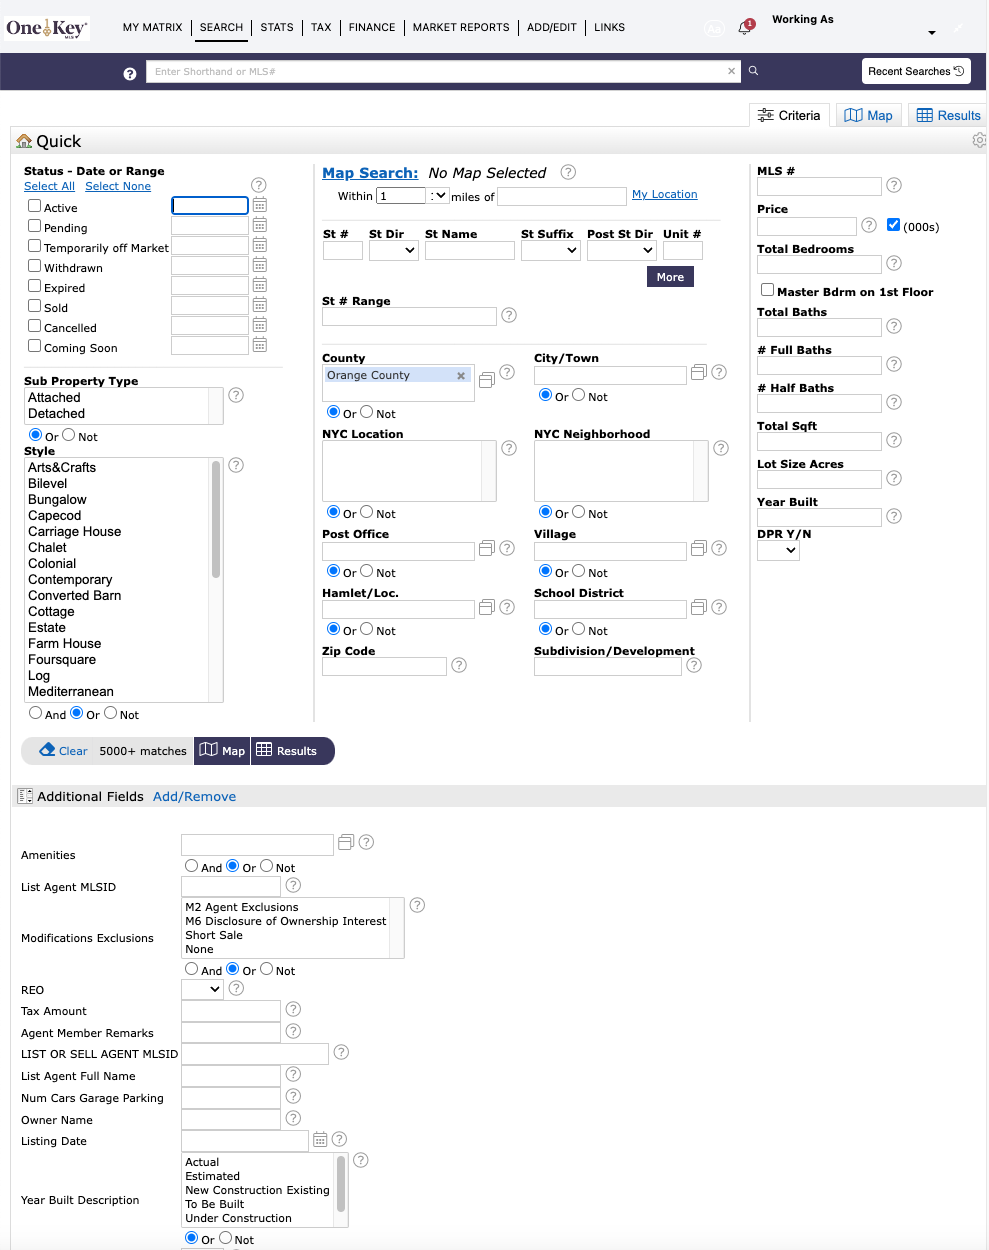Select the Not radio button for City/Town

pyautogui.click(x=576, y=395)
